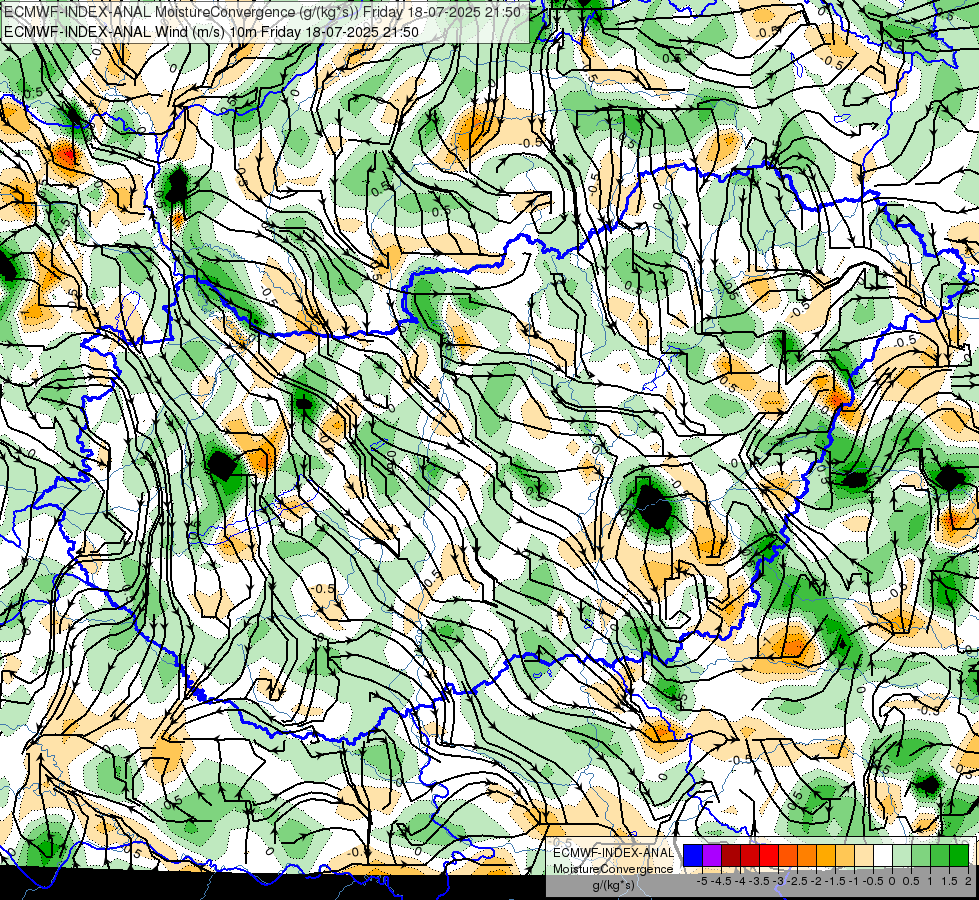Pick the dark red swatch between -4.5 and -4
The image size is (979, 900).
[x=731, y=855]
